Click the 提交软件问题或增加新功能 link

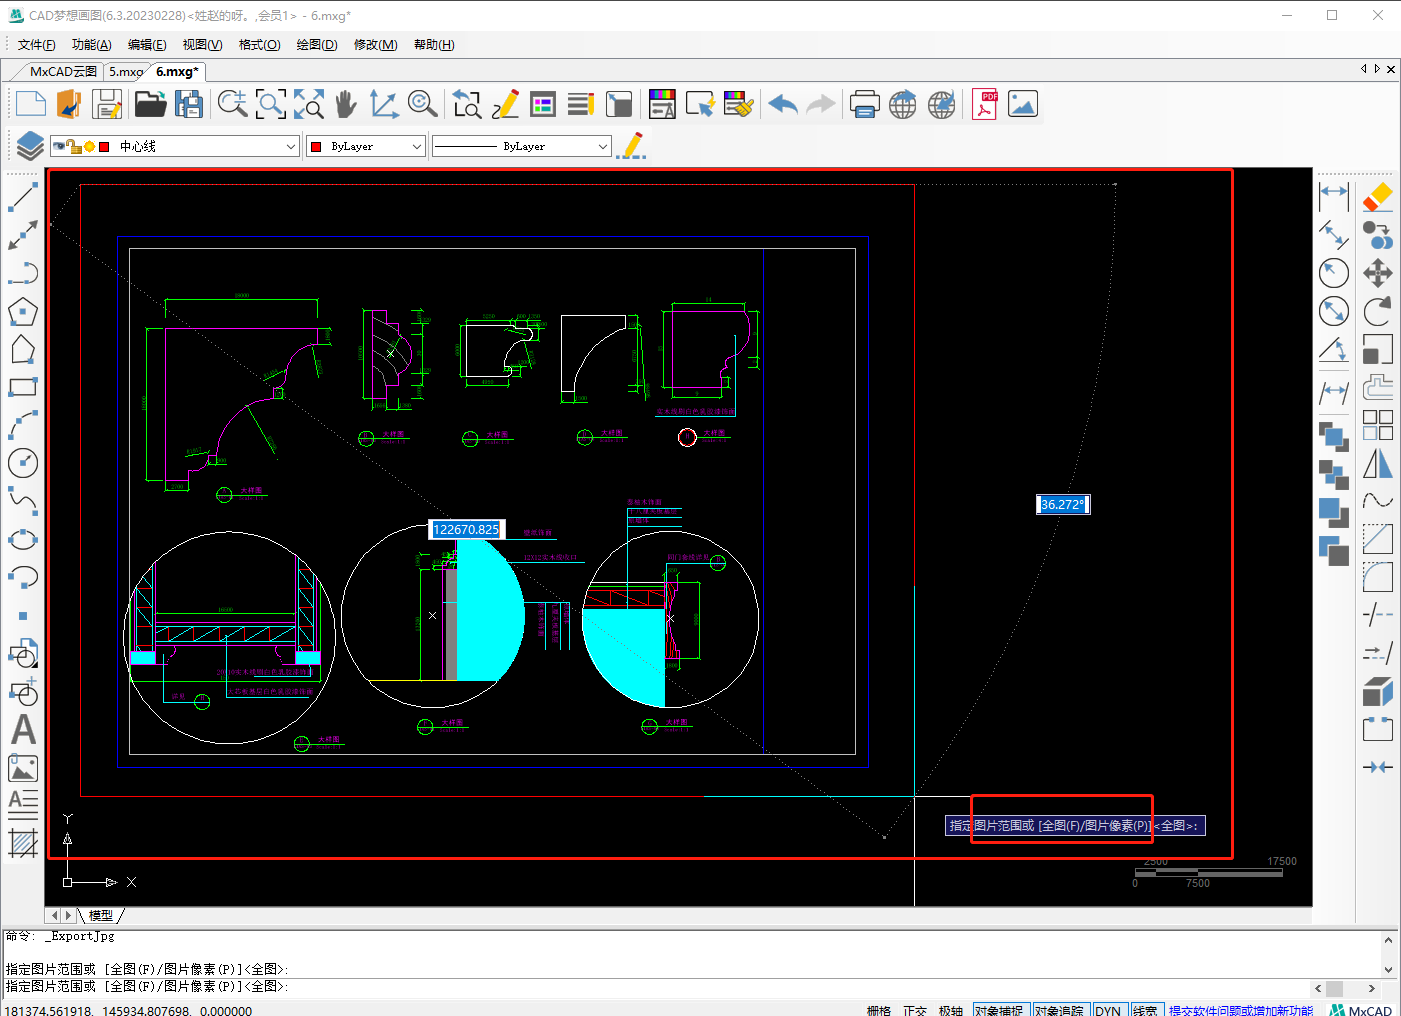pos(1240,1010)
